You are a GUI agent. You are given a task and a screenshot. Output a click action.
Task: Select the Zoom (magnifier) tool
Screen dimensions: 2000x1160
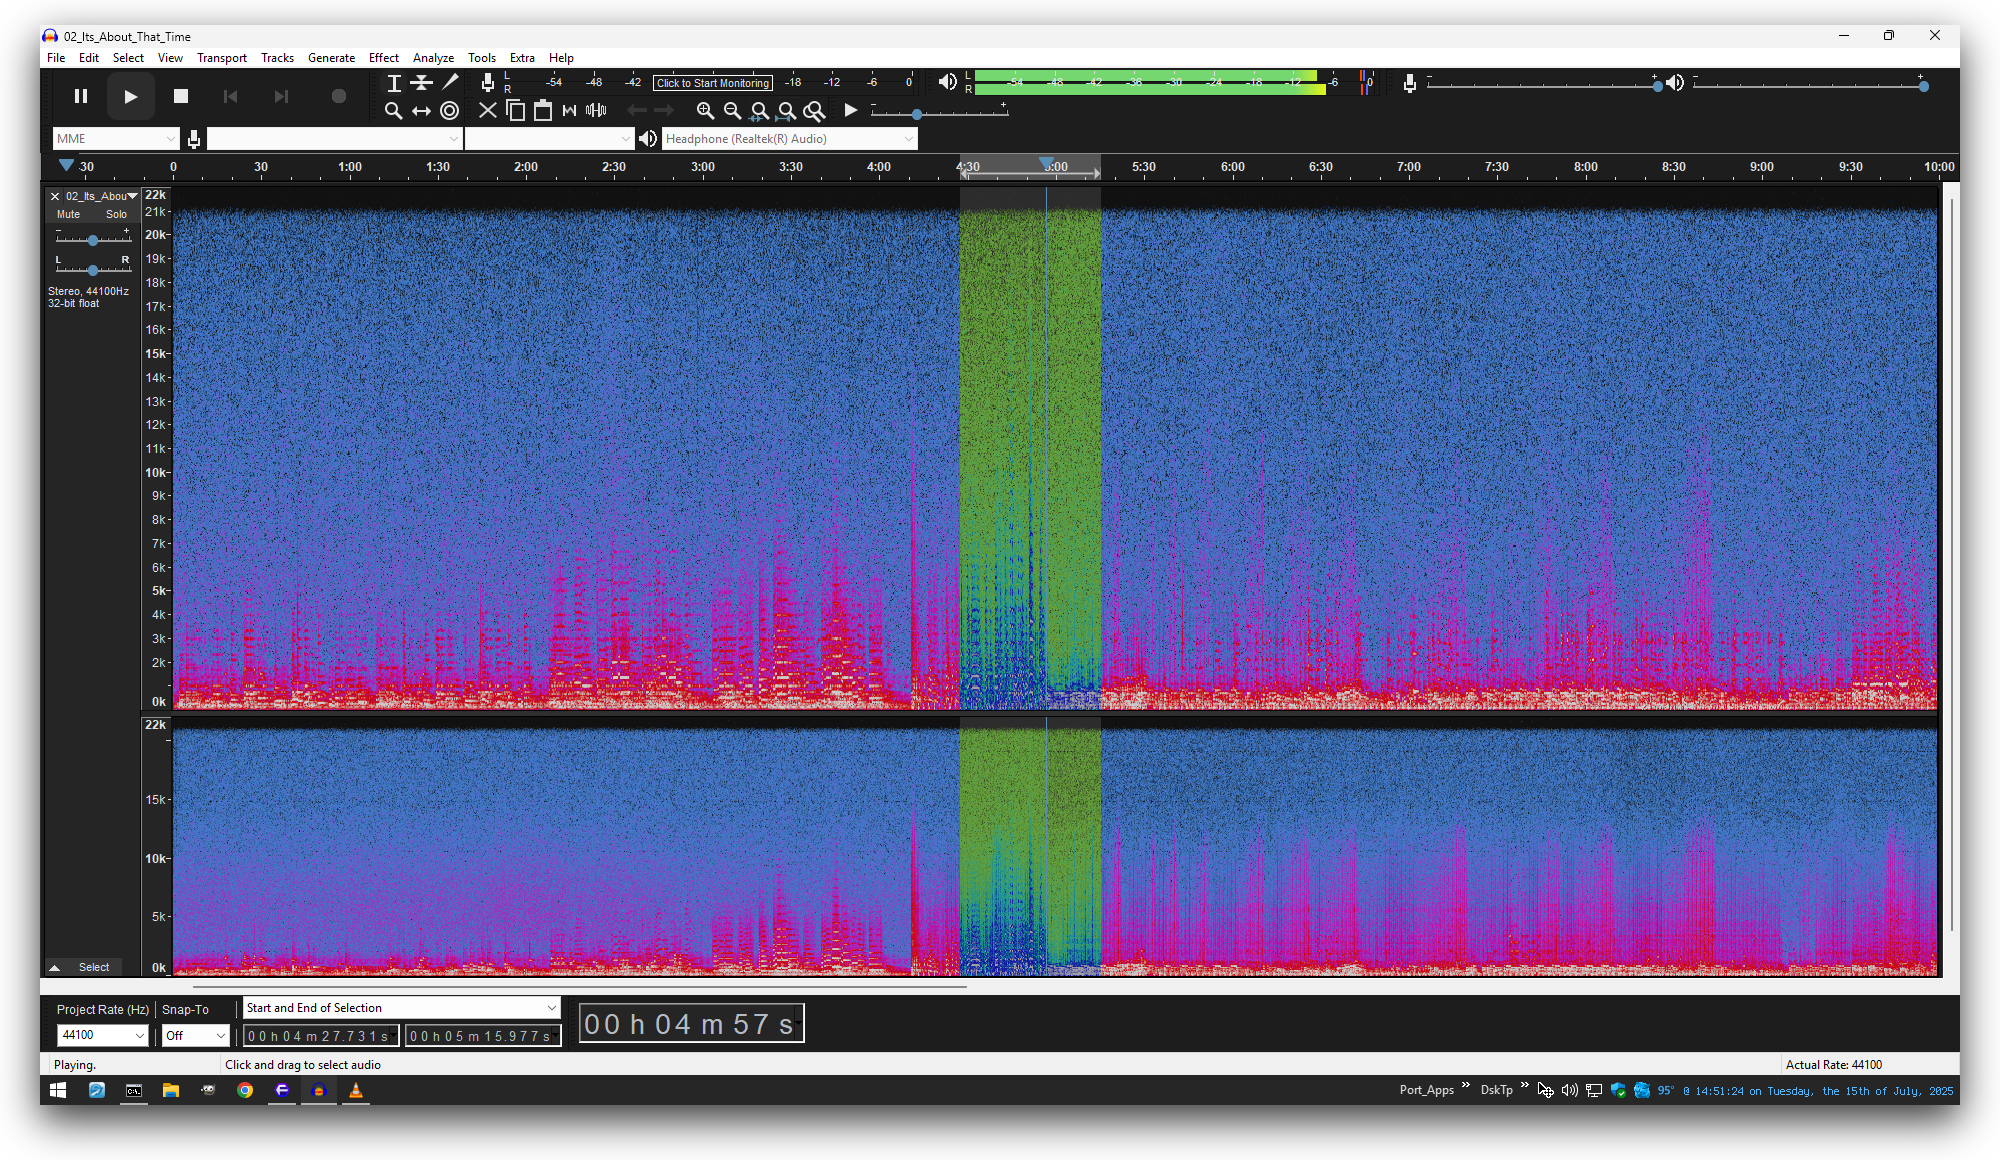click(394, 111)
